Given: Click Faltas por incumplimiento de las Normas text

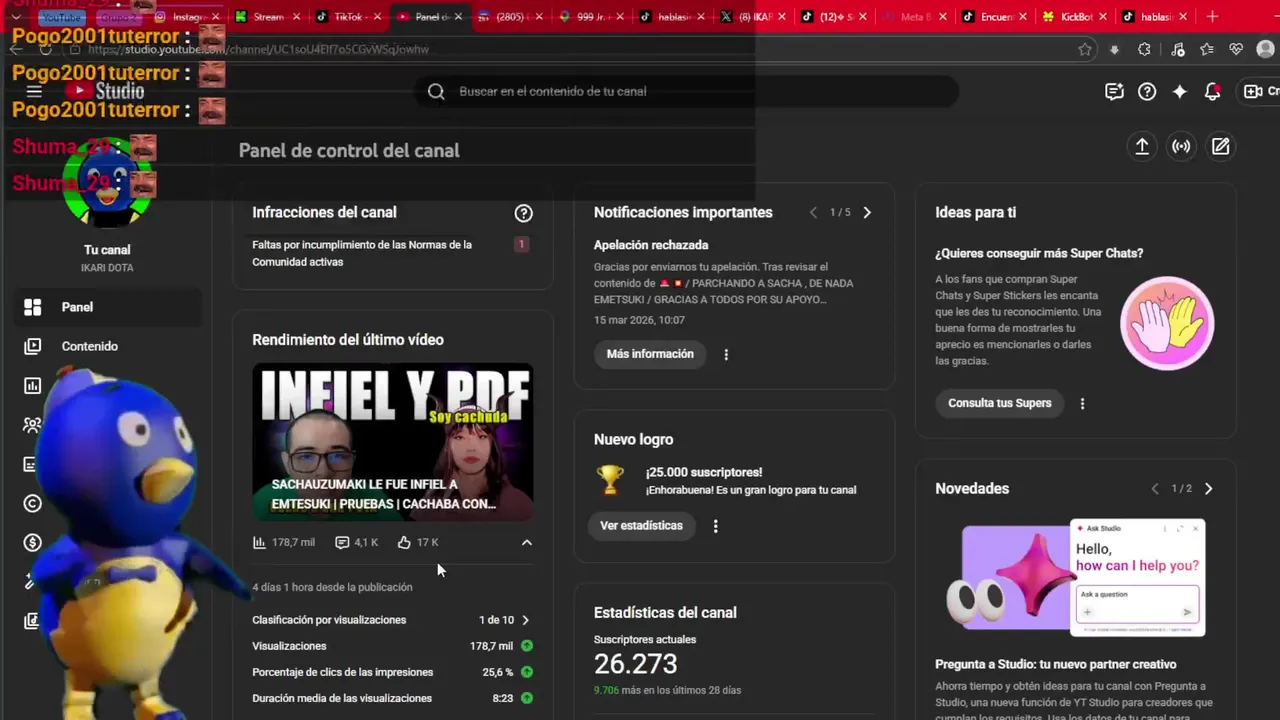Looking at the screenshot, I should click(x=362, y=253).
